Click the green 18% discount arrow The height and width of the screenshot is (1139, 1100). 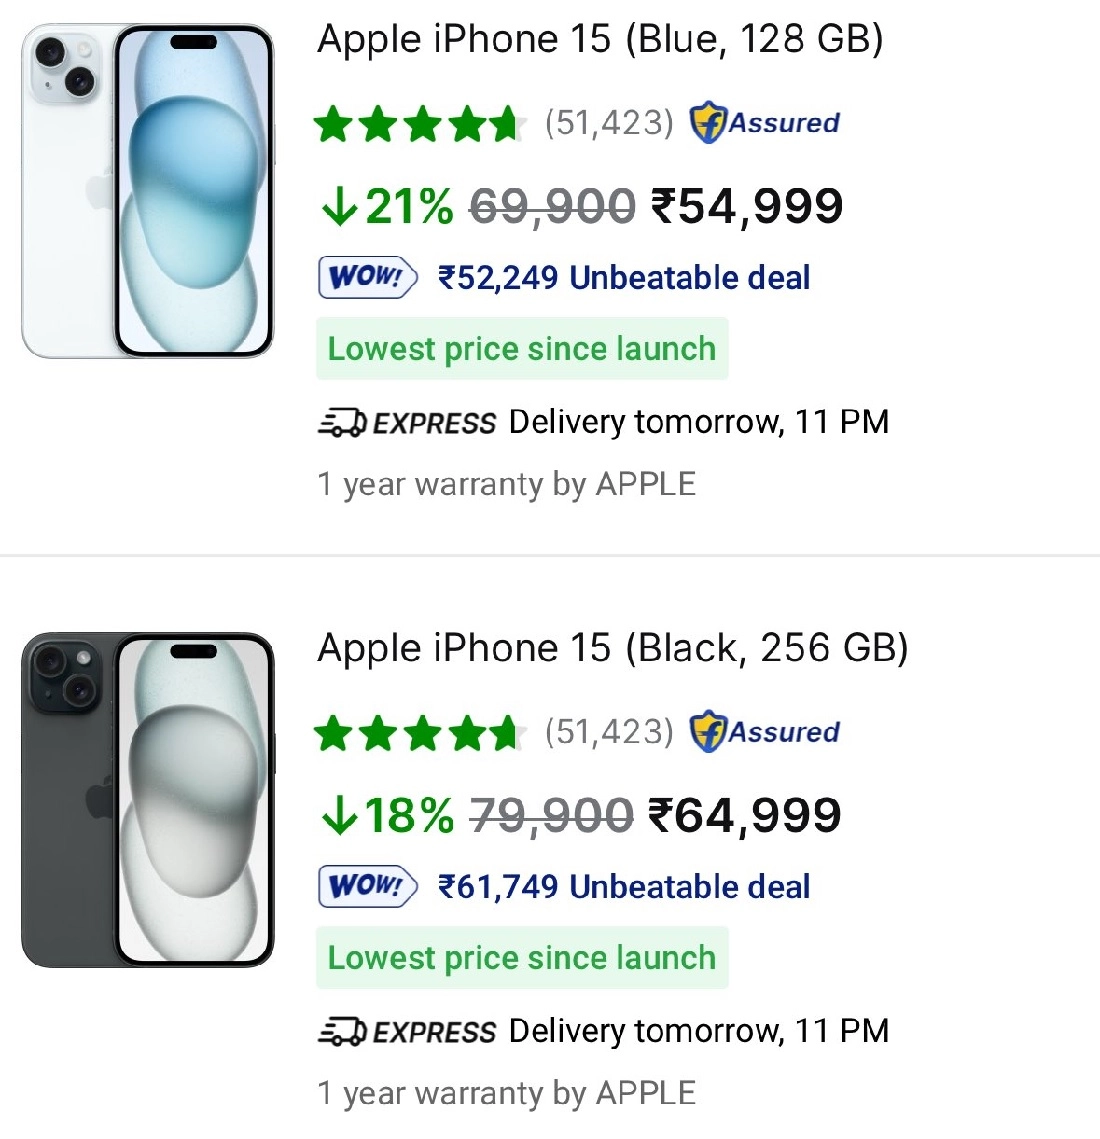coord(340,816)
